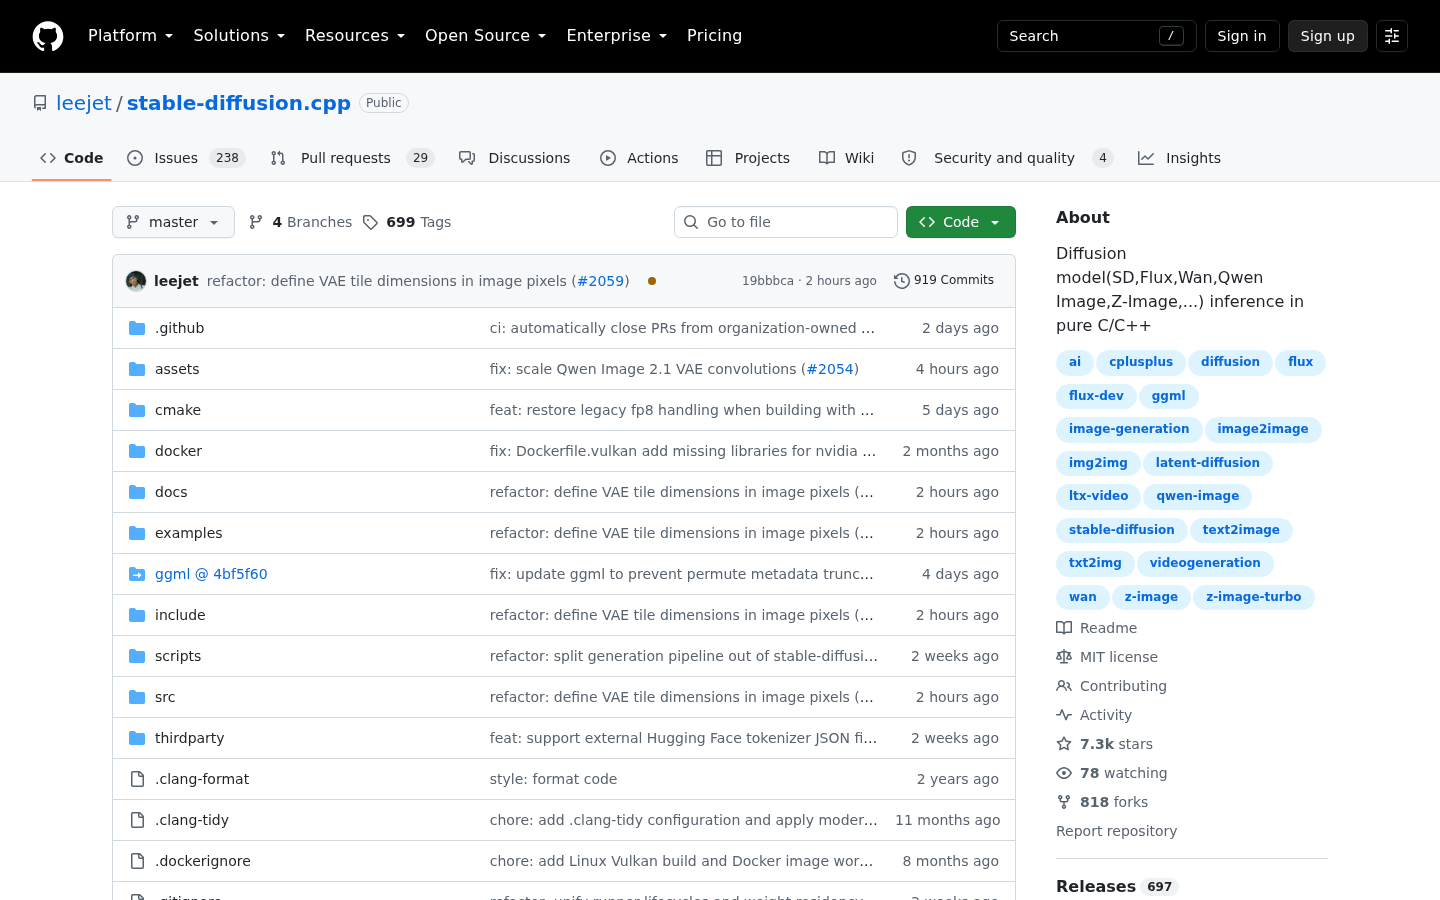Click the commit history clock icon
This screenshot has height=900, width=1440.
901,281
